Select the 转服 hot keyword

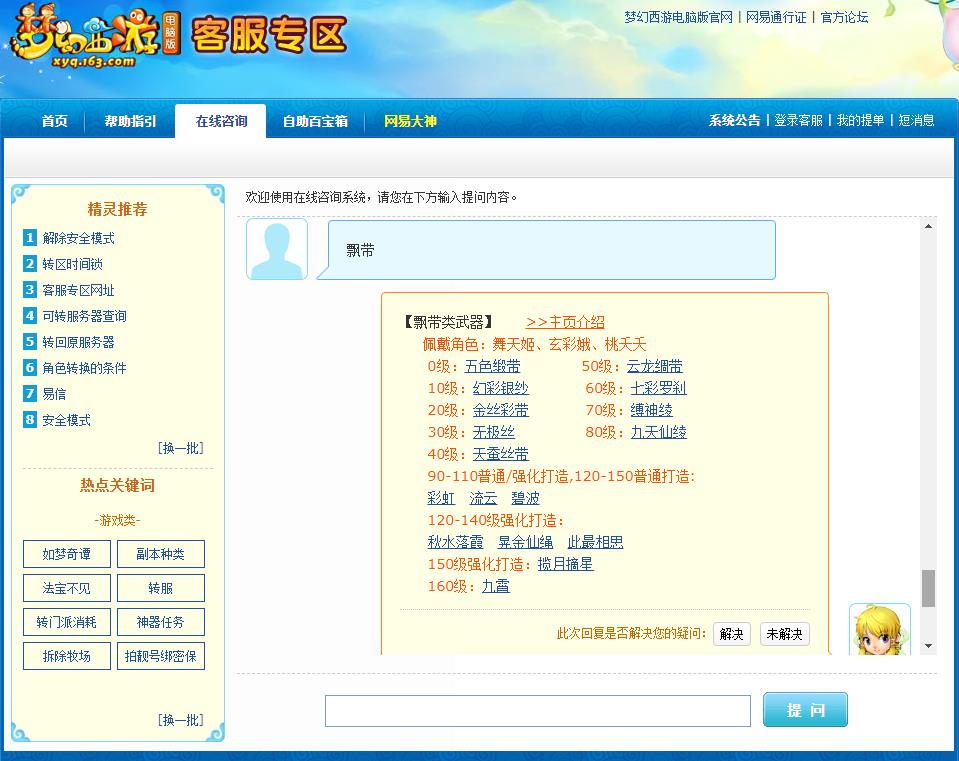click(x=160, y=587)
